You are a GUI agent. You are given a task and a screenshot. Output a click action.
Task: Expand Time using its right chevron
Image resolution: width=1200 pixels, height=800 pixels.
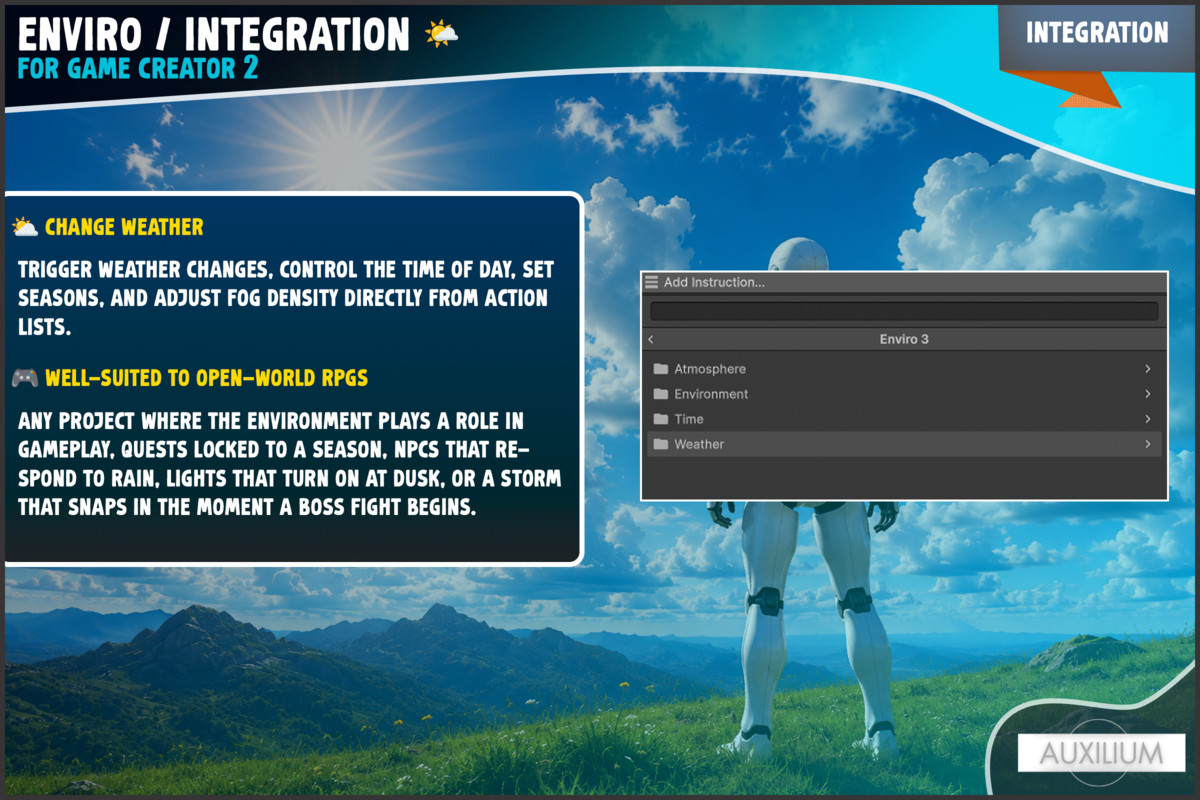[x=1148, y=419]
